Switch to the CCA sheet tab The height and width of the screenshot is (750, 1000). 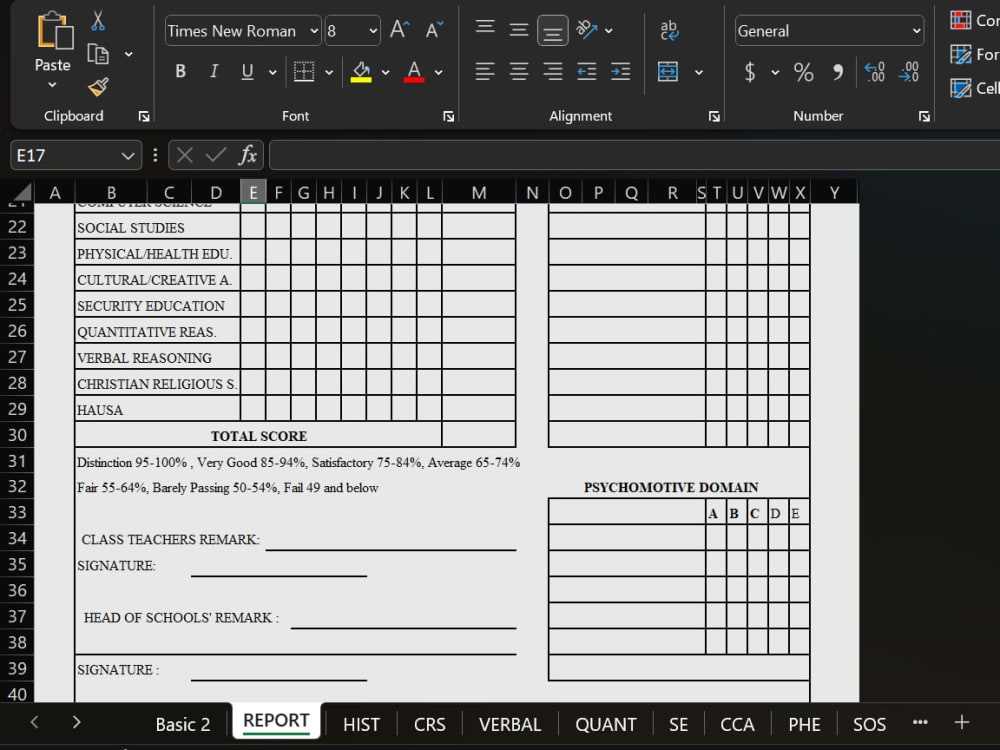pos(737,724)
